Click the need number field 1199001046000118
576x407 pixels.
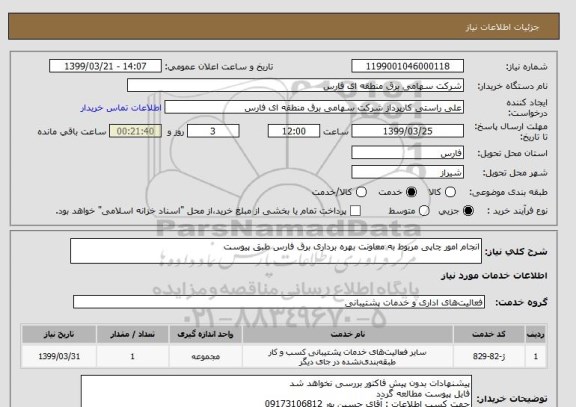[407, 66]
